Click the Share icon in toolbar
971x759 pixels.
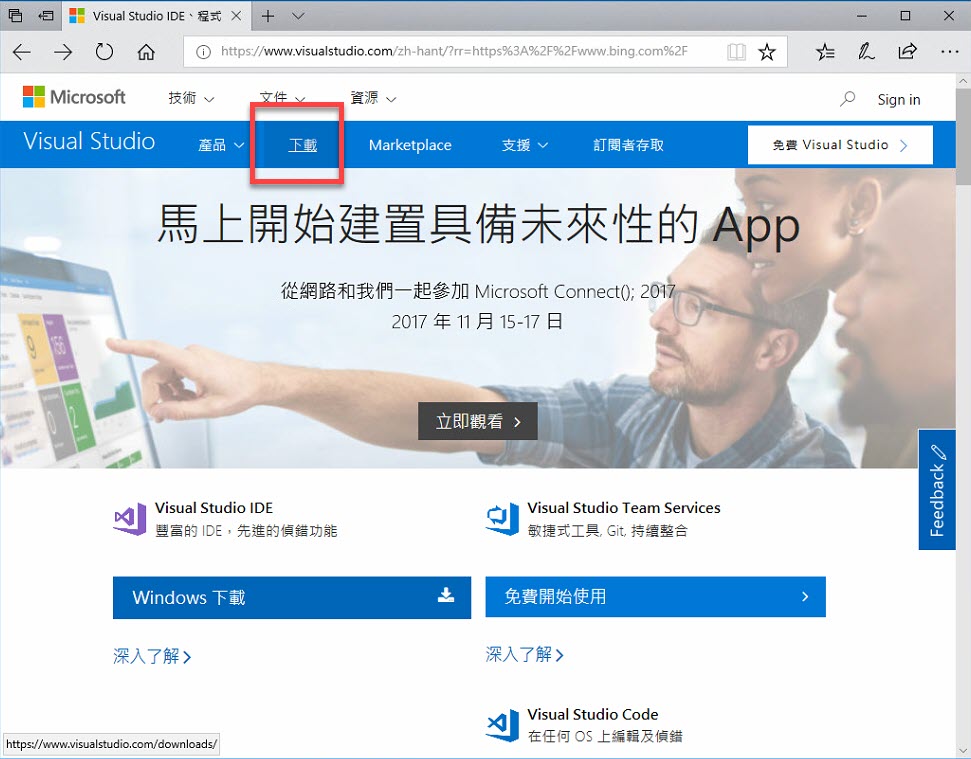click(907, 52)
